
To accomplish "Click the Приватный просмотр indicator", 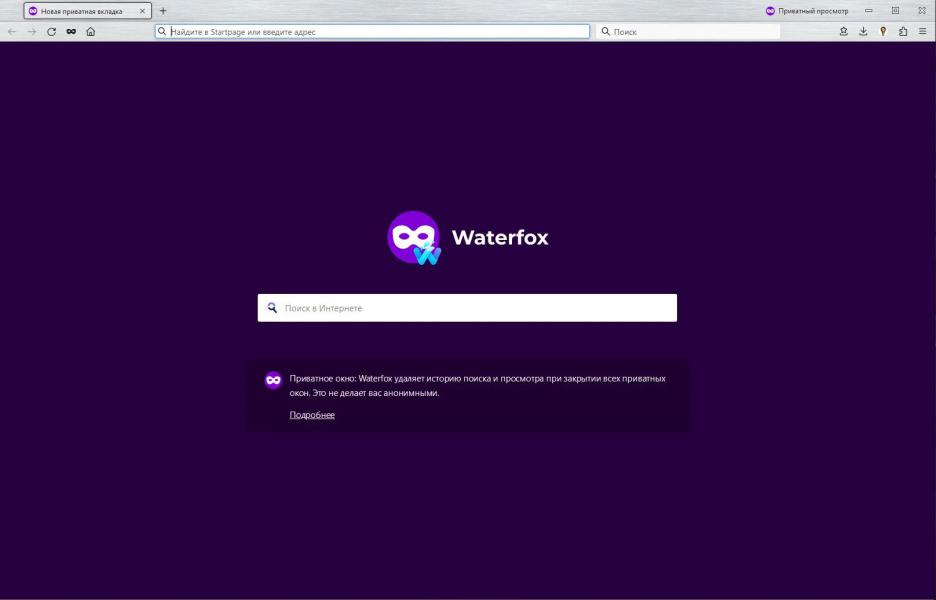I will tap(806, 11).
